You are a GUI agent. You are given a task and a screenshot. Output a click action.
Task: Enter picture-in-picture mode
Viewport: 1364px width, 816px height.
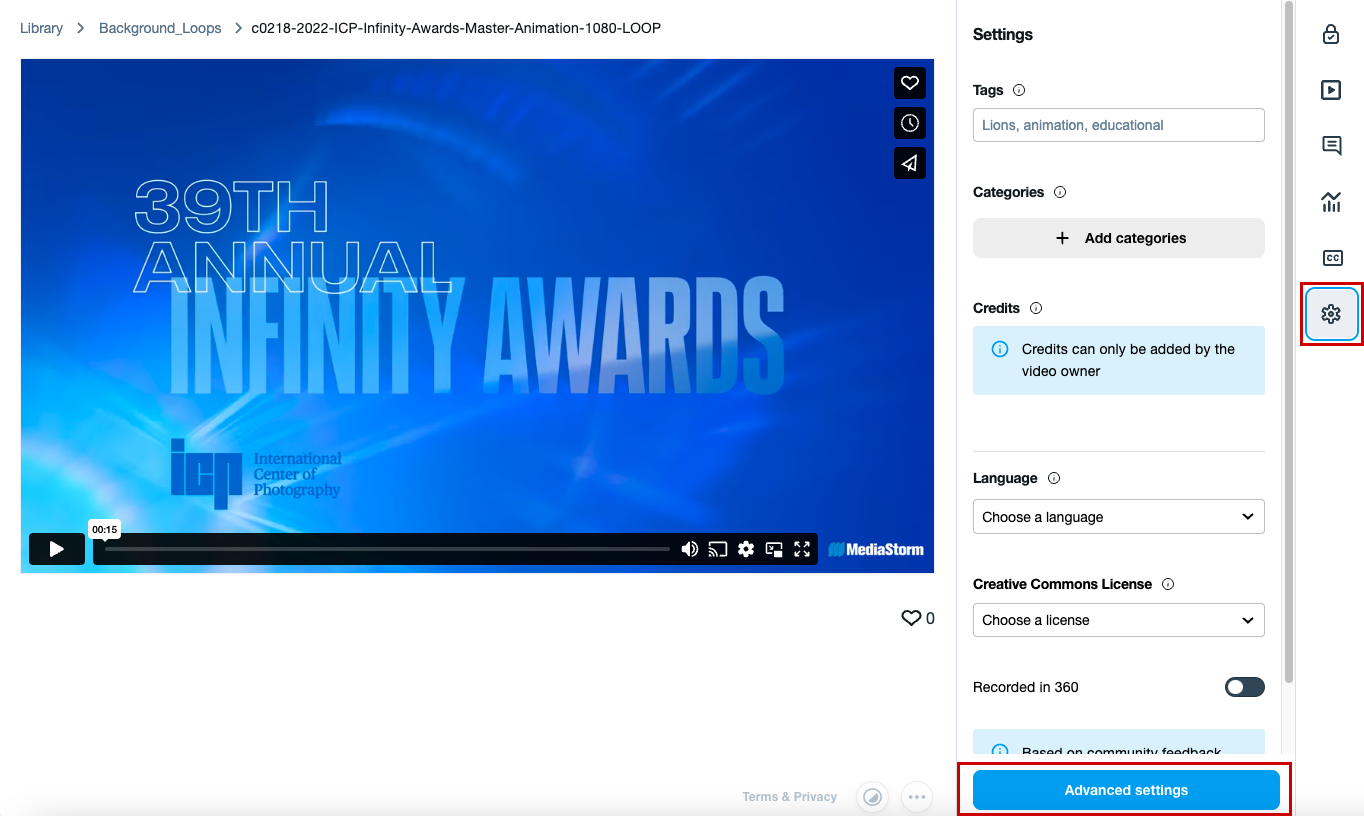(773, 548)
